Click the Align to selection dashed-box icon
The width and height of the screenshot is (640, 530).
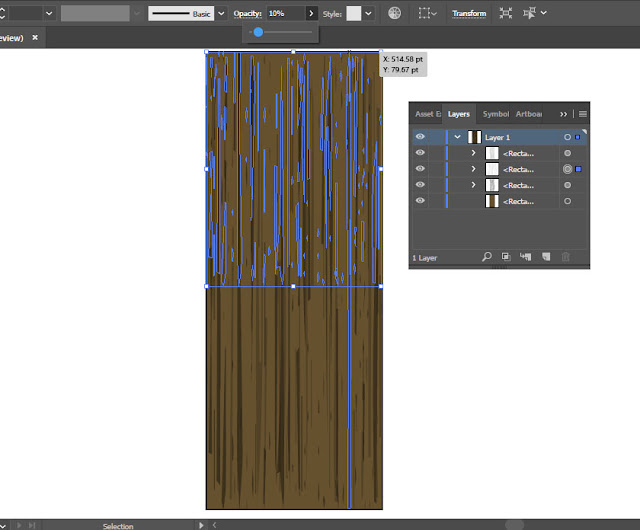click(x=424, y=13)
